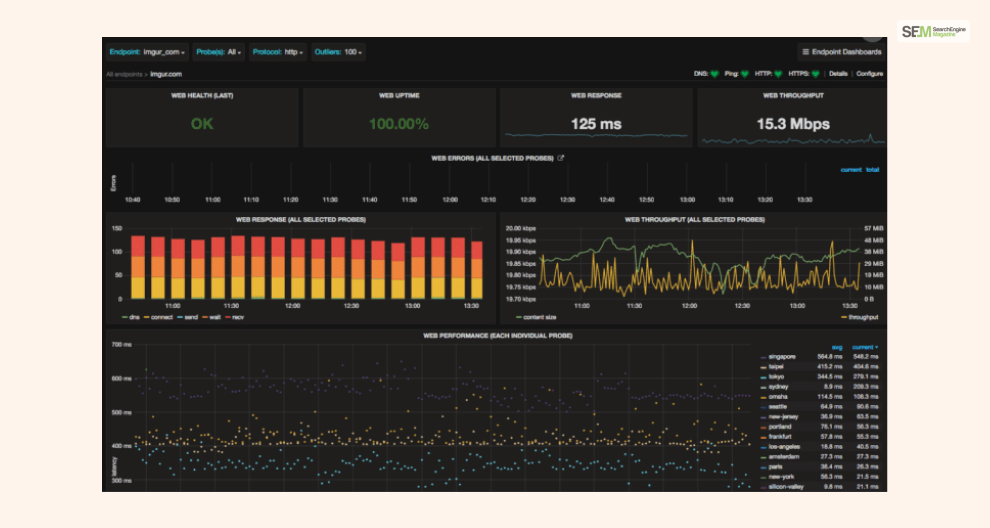Image resolution: width=990 pixels, height=528 pixels.
Task: Click the imgur.com breadcrumb
Action: click(166, 74)
